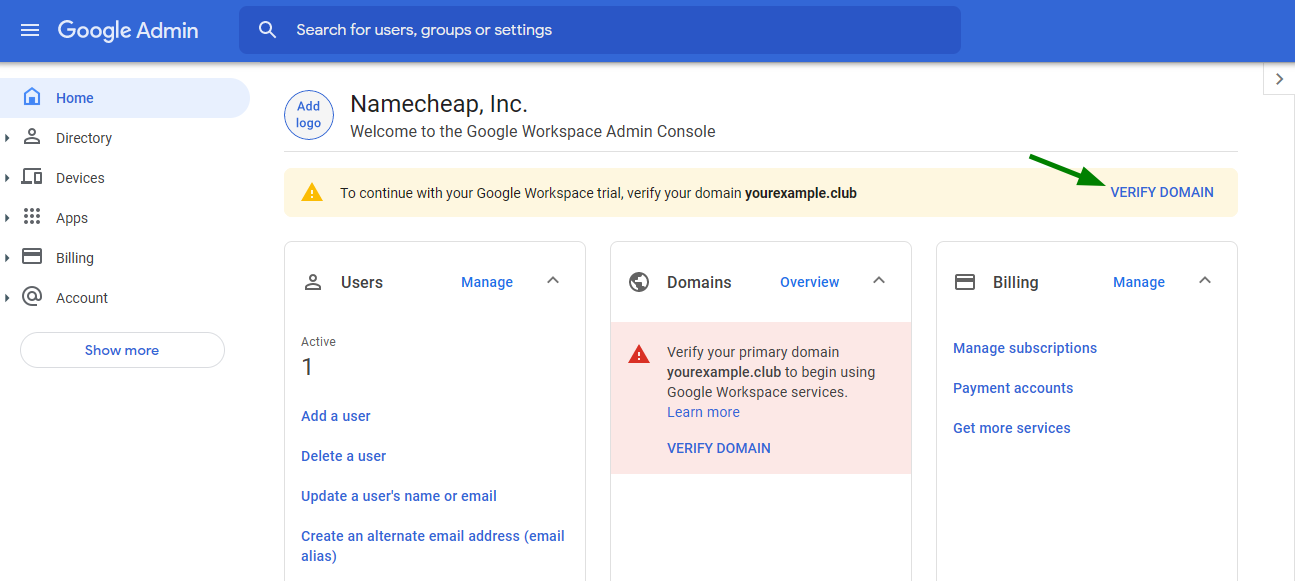Viewport: 1295px width, 581px height.
Task: Expand the Directory tree arrow
Action: [x=8, y=138]
